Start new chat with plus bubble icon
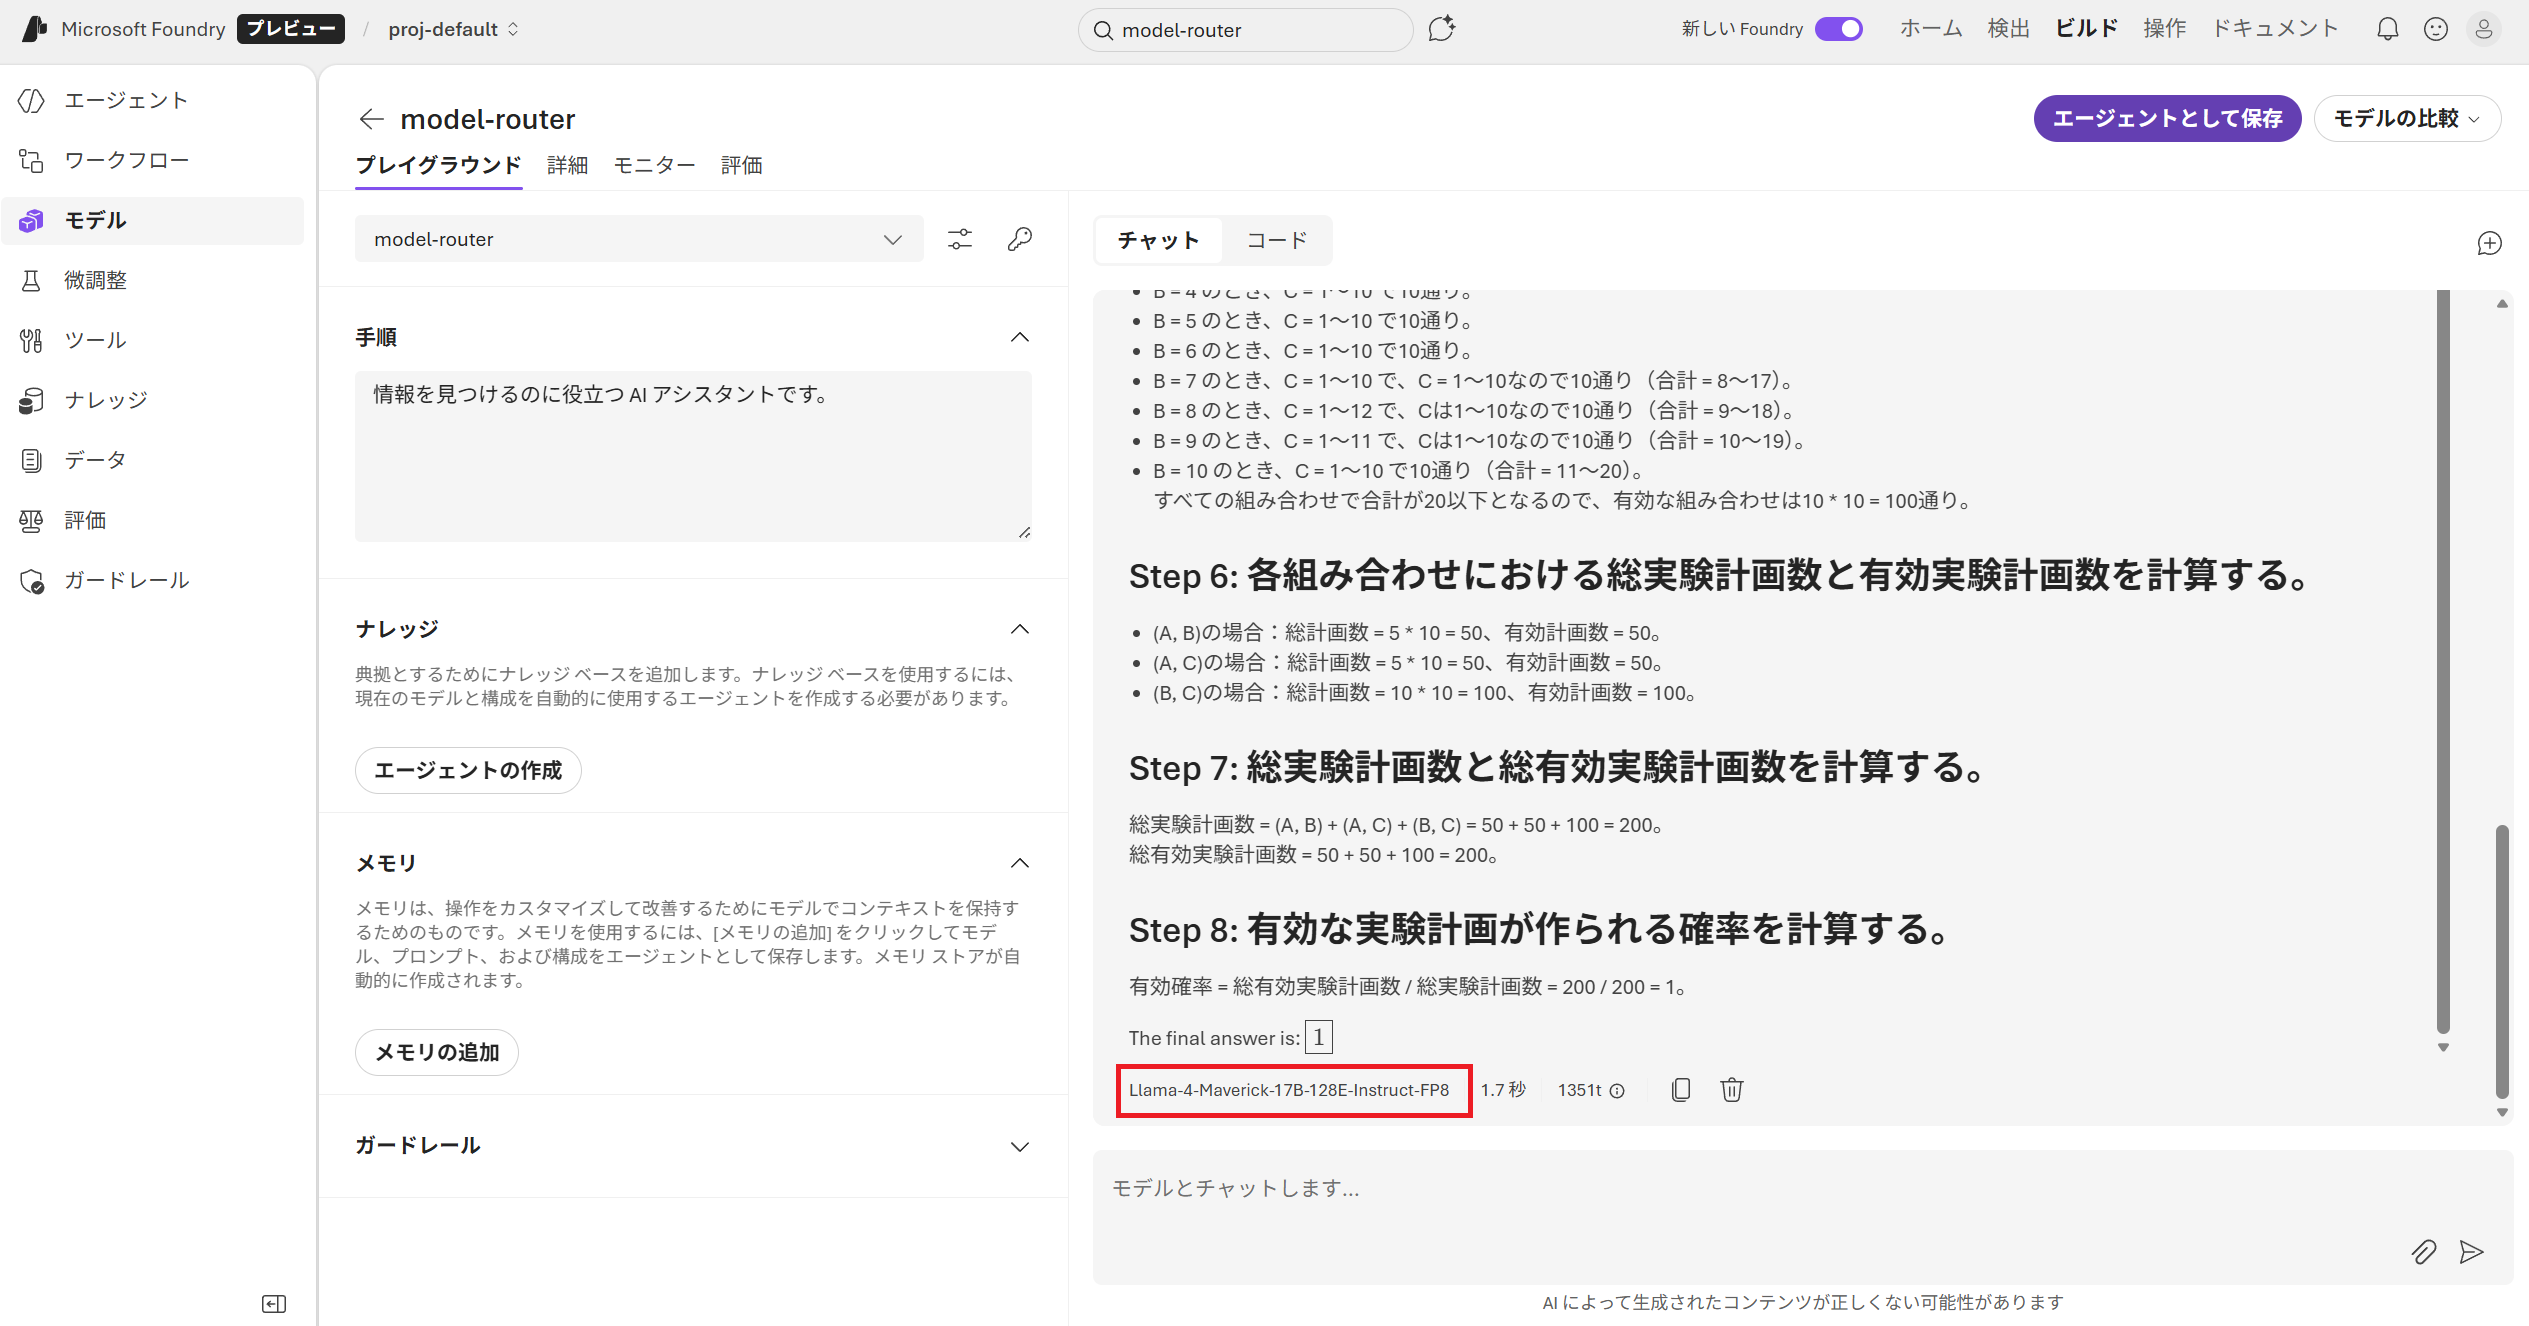Screen dimensions: 2529x1326 [2489, 243]
